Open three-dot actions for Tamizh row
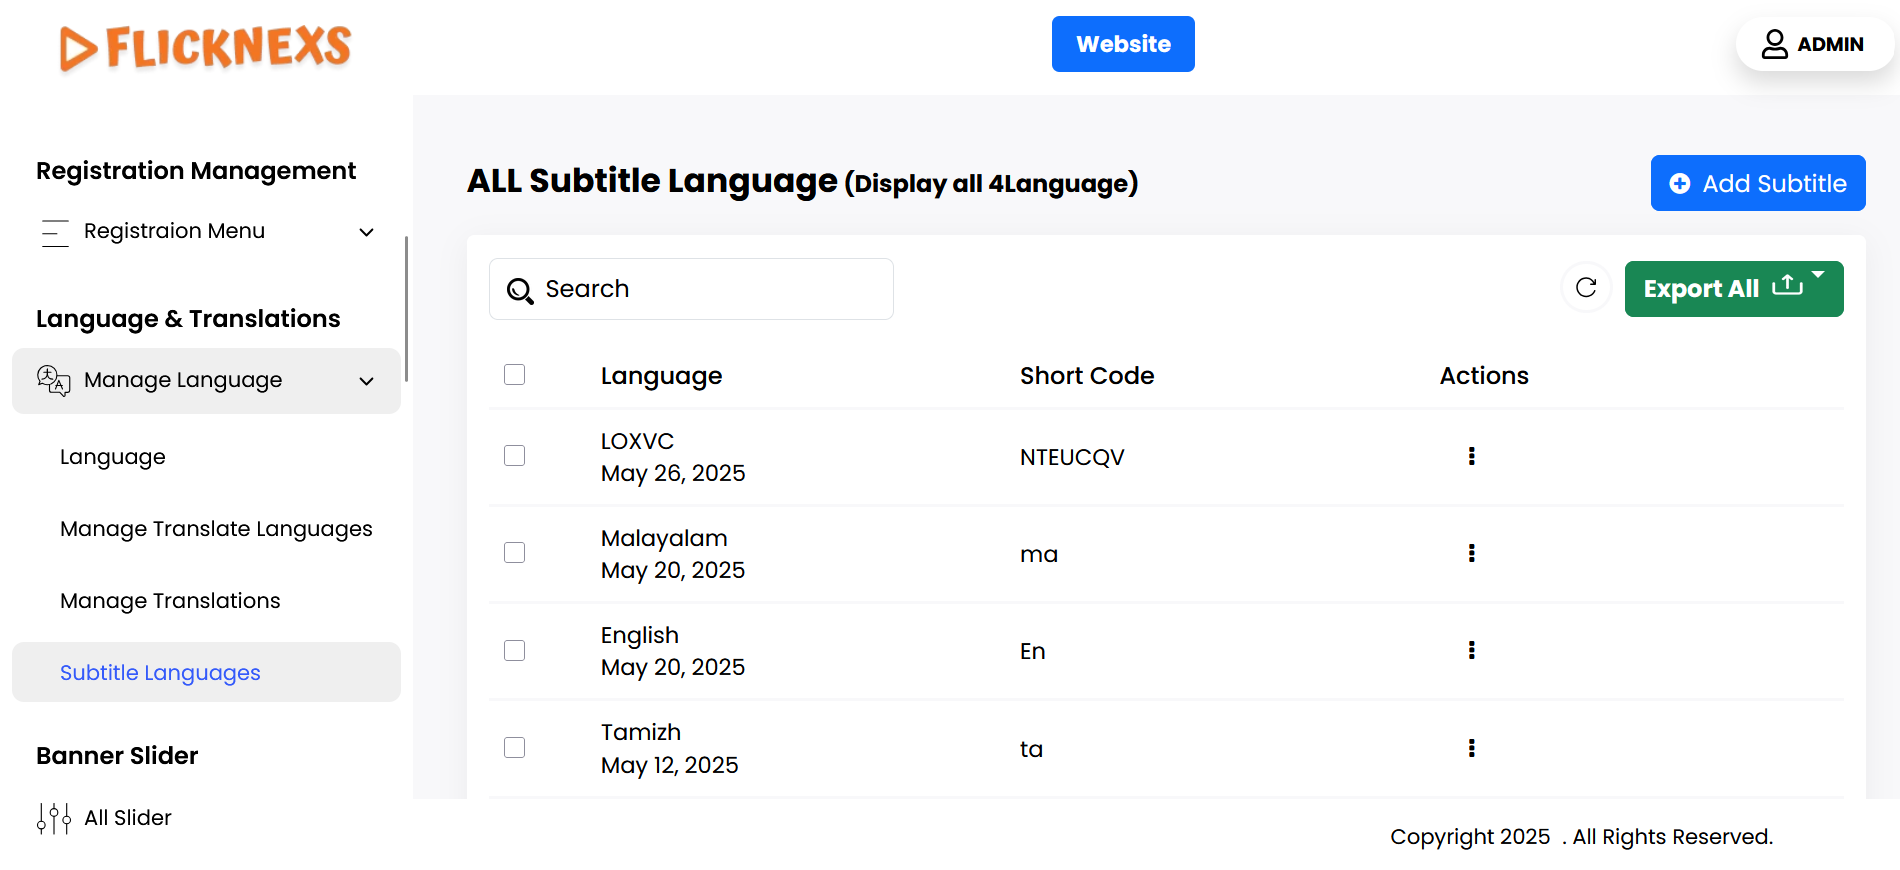This screenshot has height=870, width=1900. point(1471,748)
